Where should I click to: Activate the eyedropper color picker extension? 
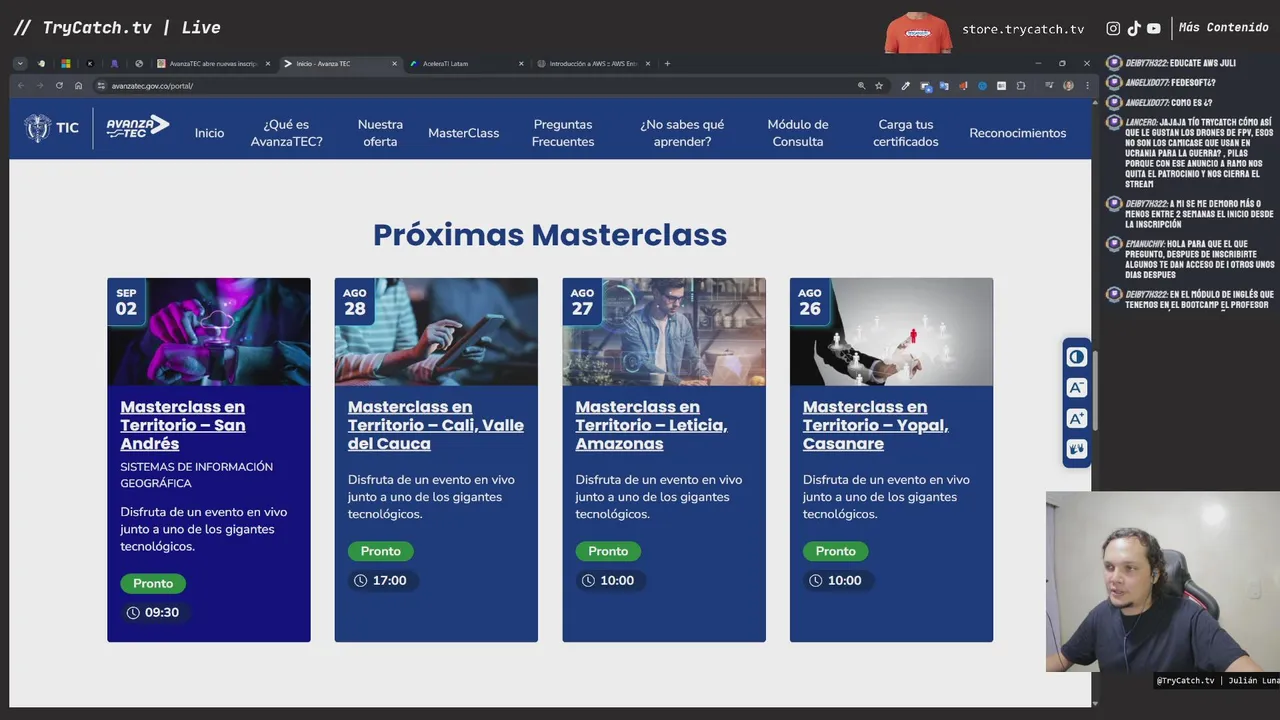click(x=906, y=86)
